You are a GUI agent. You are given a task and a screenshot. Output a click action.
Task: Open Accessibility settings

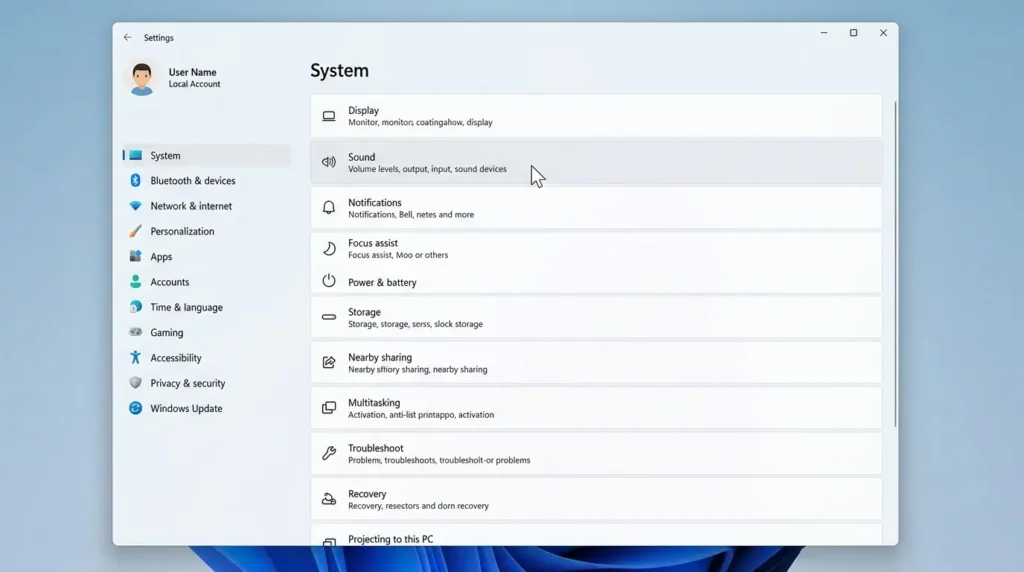(176, 358)
